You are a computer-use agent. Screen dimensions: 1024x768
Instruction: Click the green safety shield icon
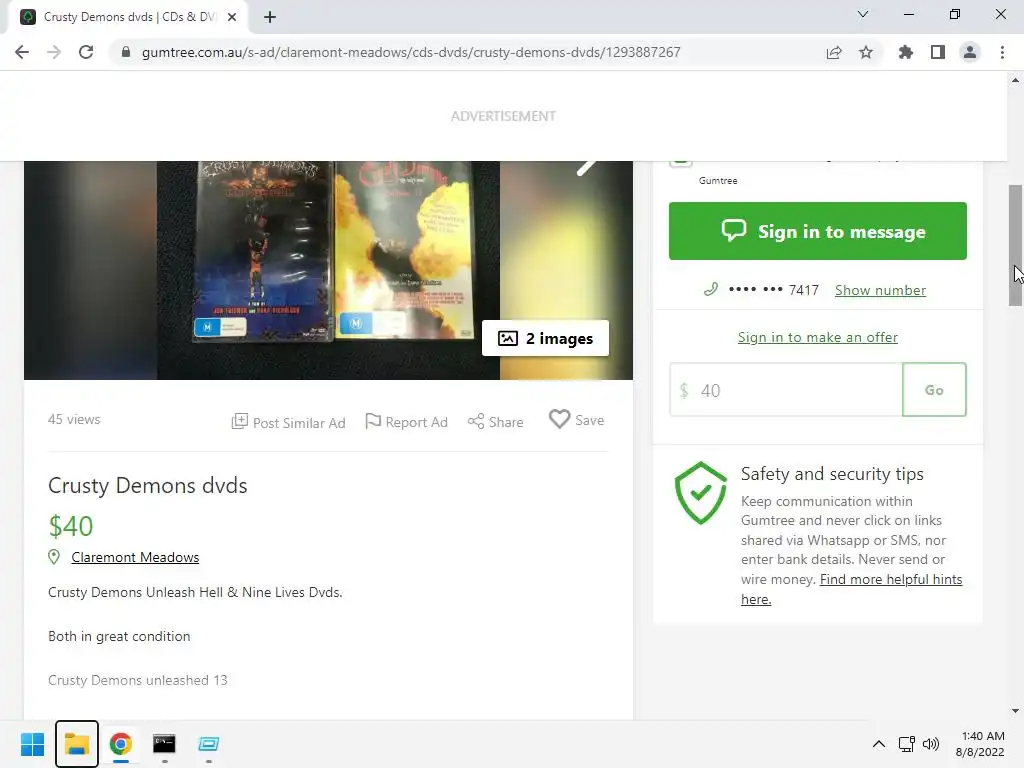click(x=701, y=493)
